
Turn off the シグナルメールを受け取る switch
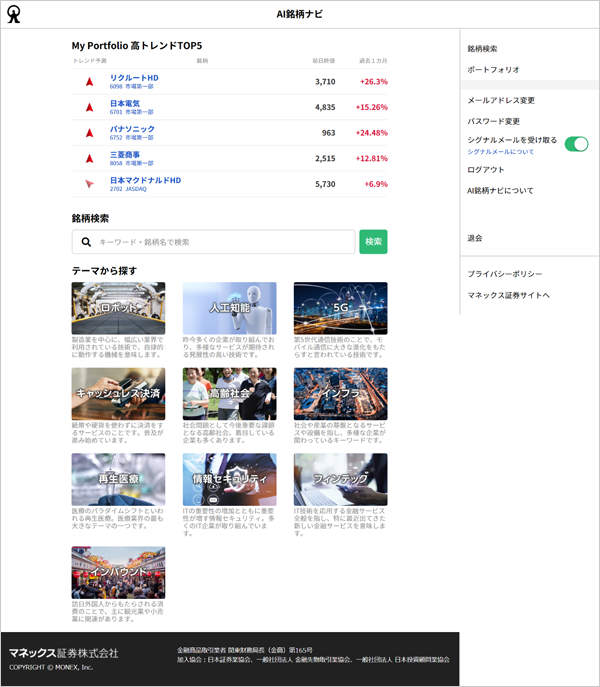click(x=576, y=144)
